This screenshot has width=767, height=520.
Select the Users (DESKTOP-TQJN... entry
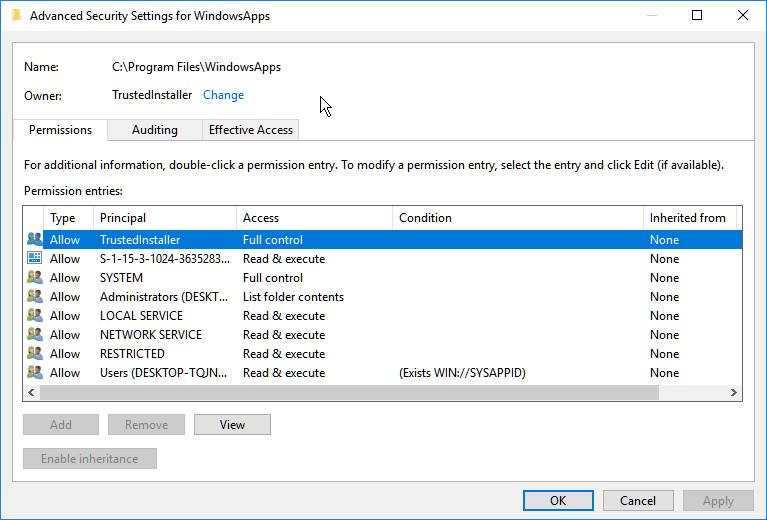[x=163, y=373]
